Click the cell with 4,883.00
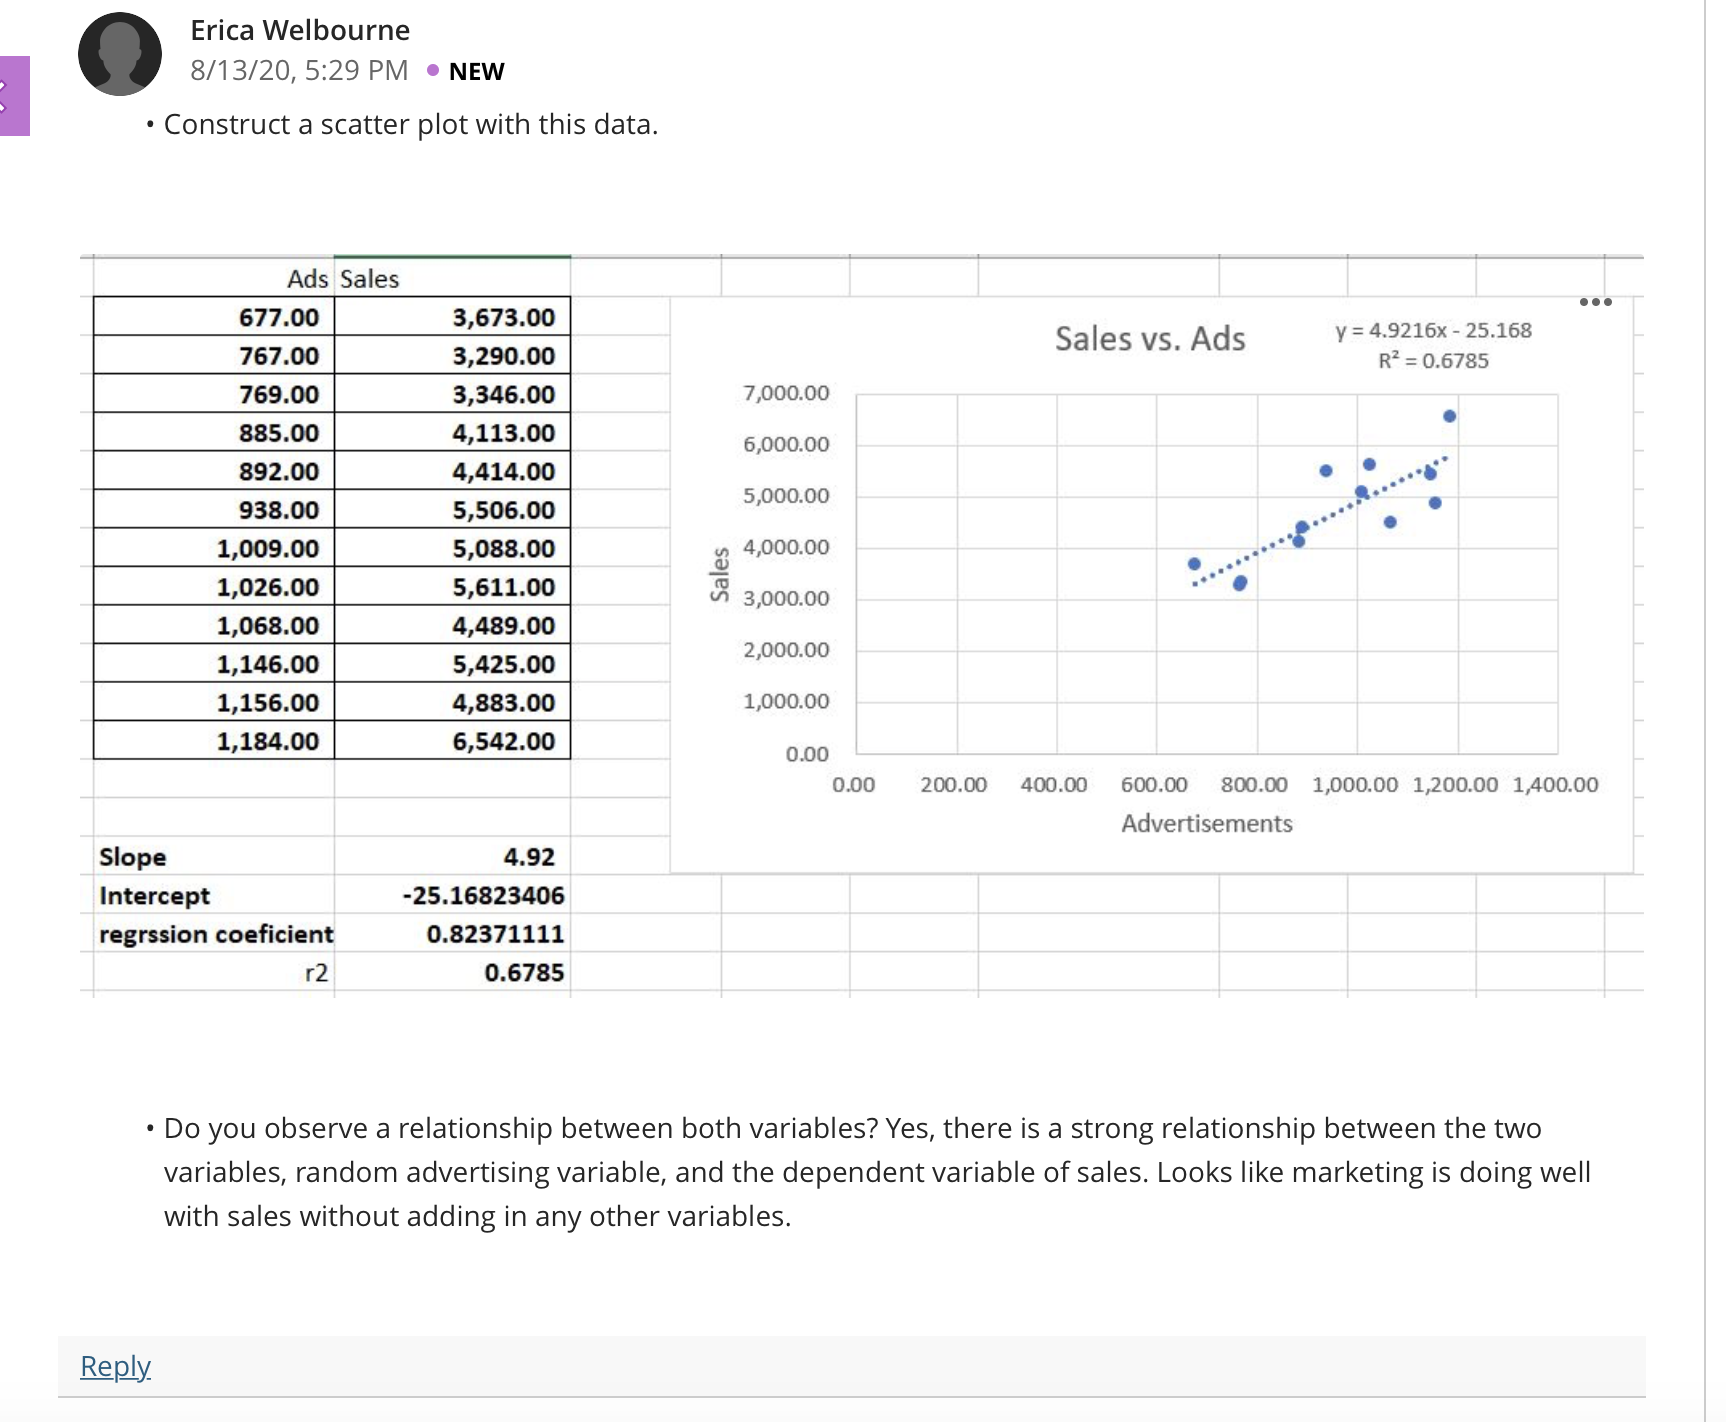The width and height of the screenshot is (1726, 1422). tap(452, 702)
